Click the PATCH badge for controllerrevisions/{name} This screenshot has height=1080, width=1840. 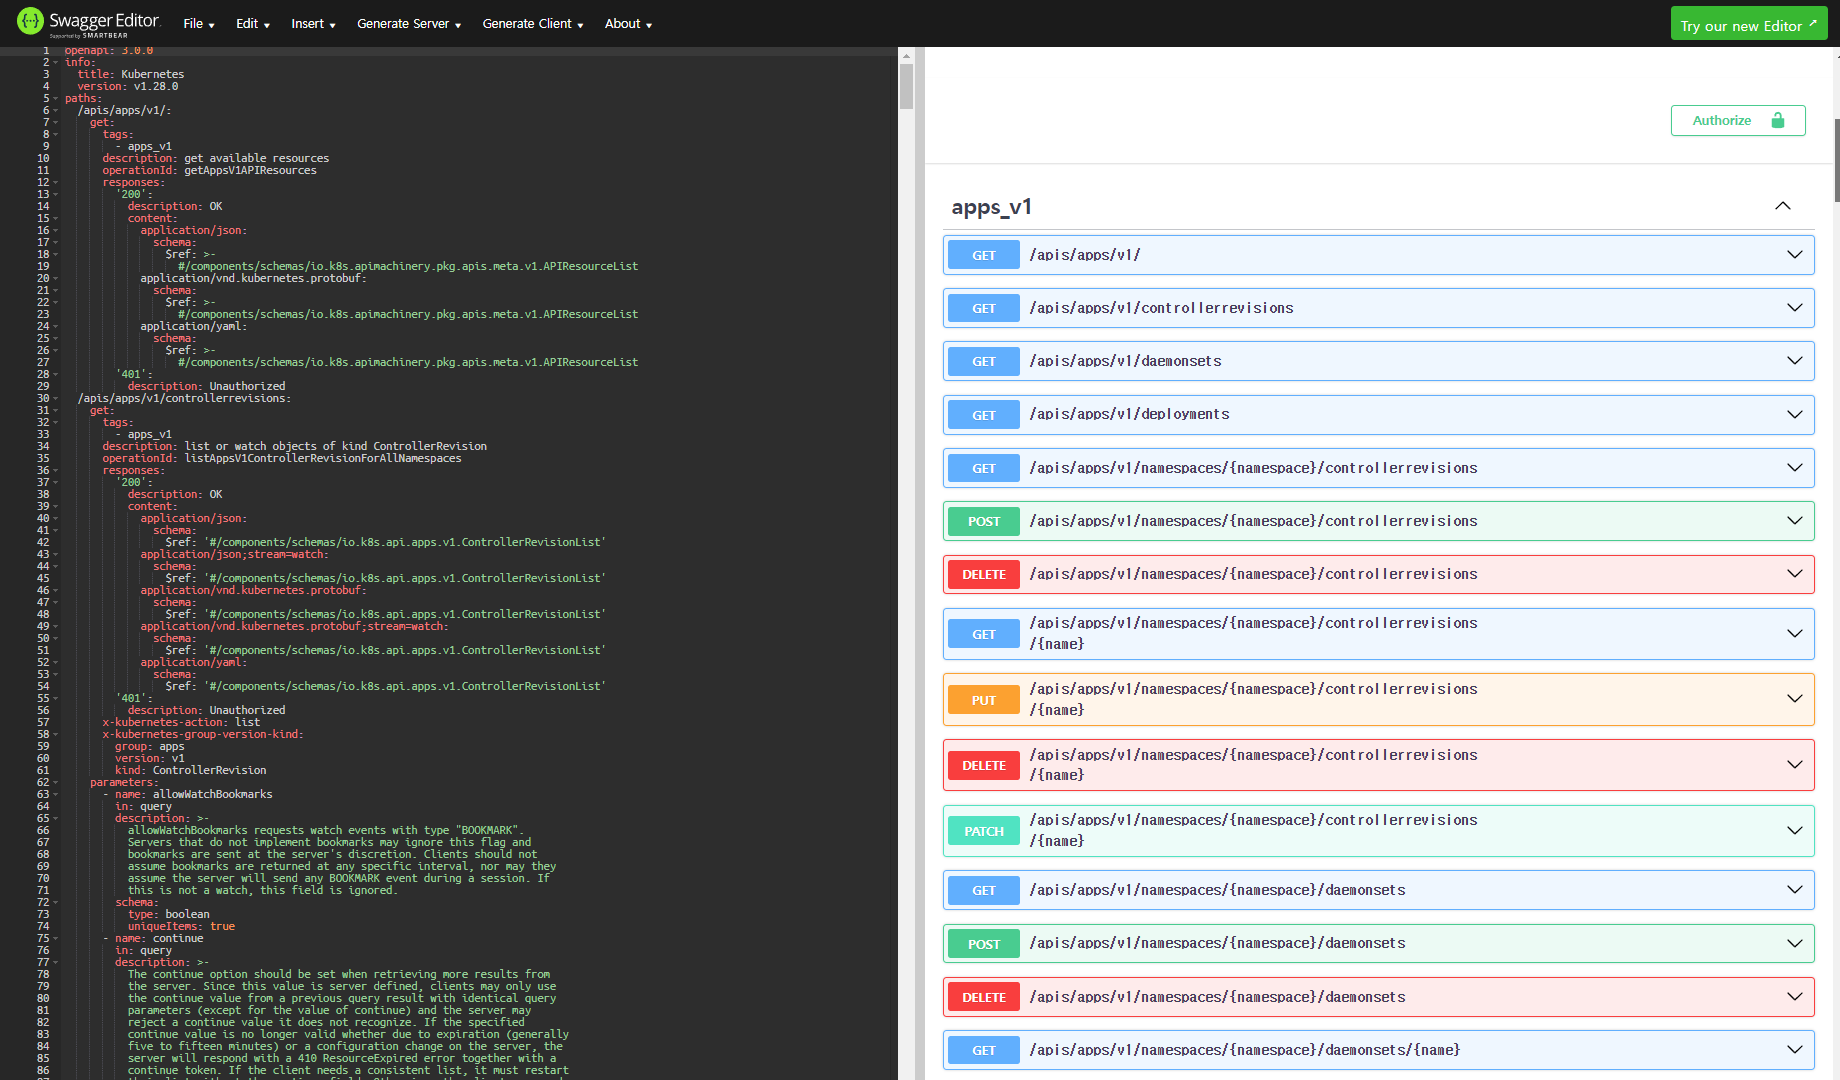(x=983, y=831)
